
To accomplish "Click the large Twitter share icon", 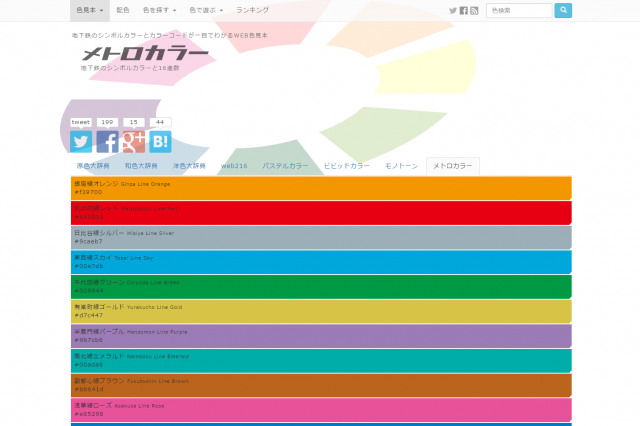I will pyautogui.click(x=82, y=142).
